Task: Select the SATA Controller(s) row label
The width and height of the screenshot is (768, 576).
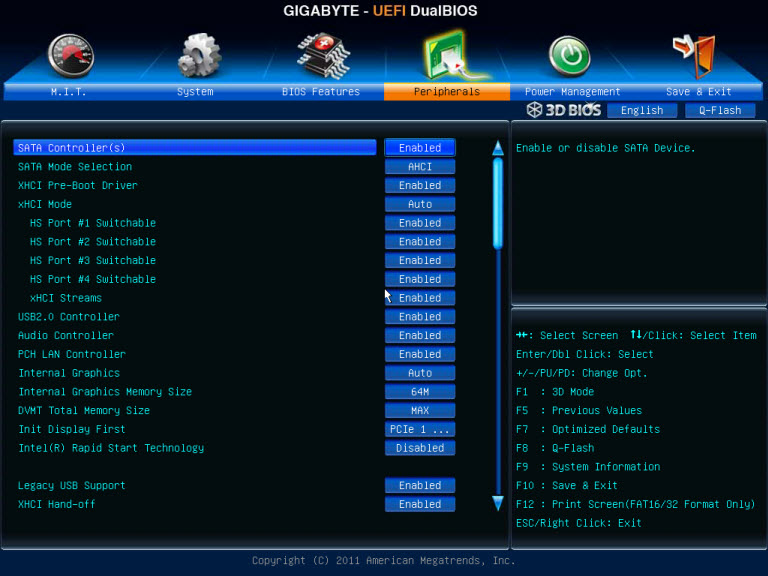Action: 72,148
